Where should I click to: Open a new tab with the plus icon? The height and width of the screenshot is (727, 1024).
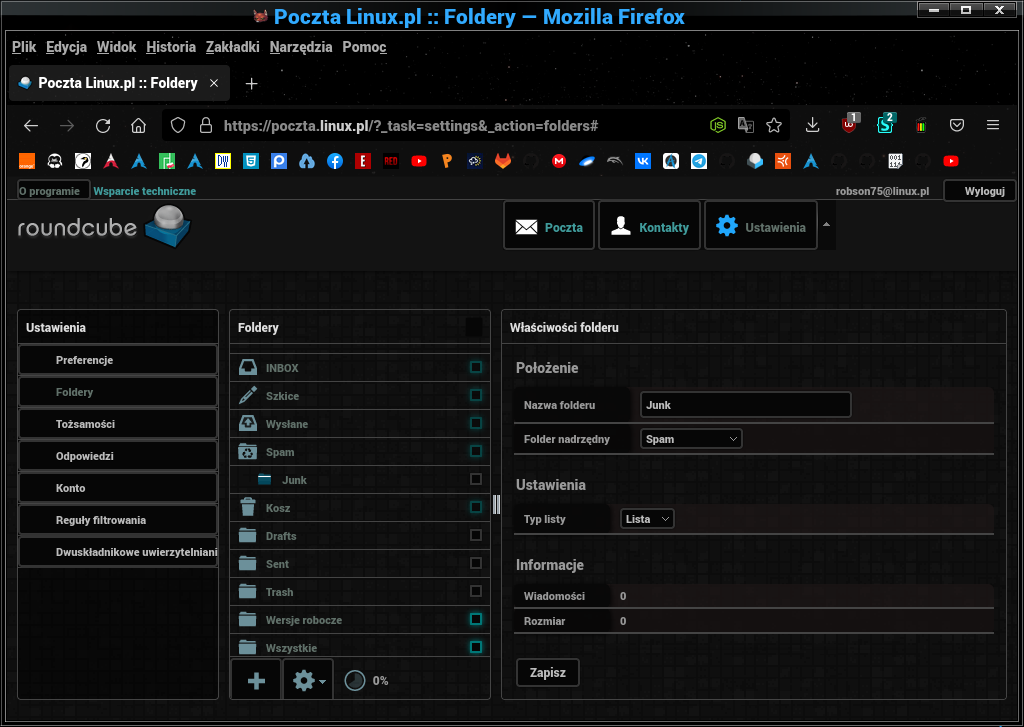pos(251,84)
